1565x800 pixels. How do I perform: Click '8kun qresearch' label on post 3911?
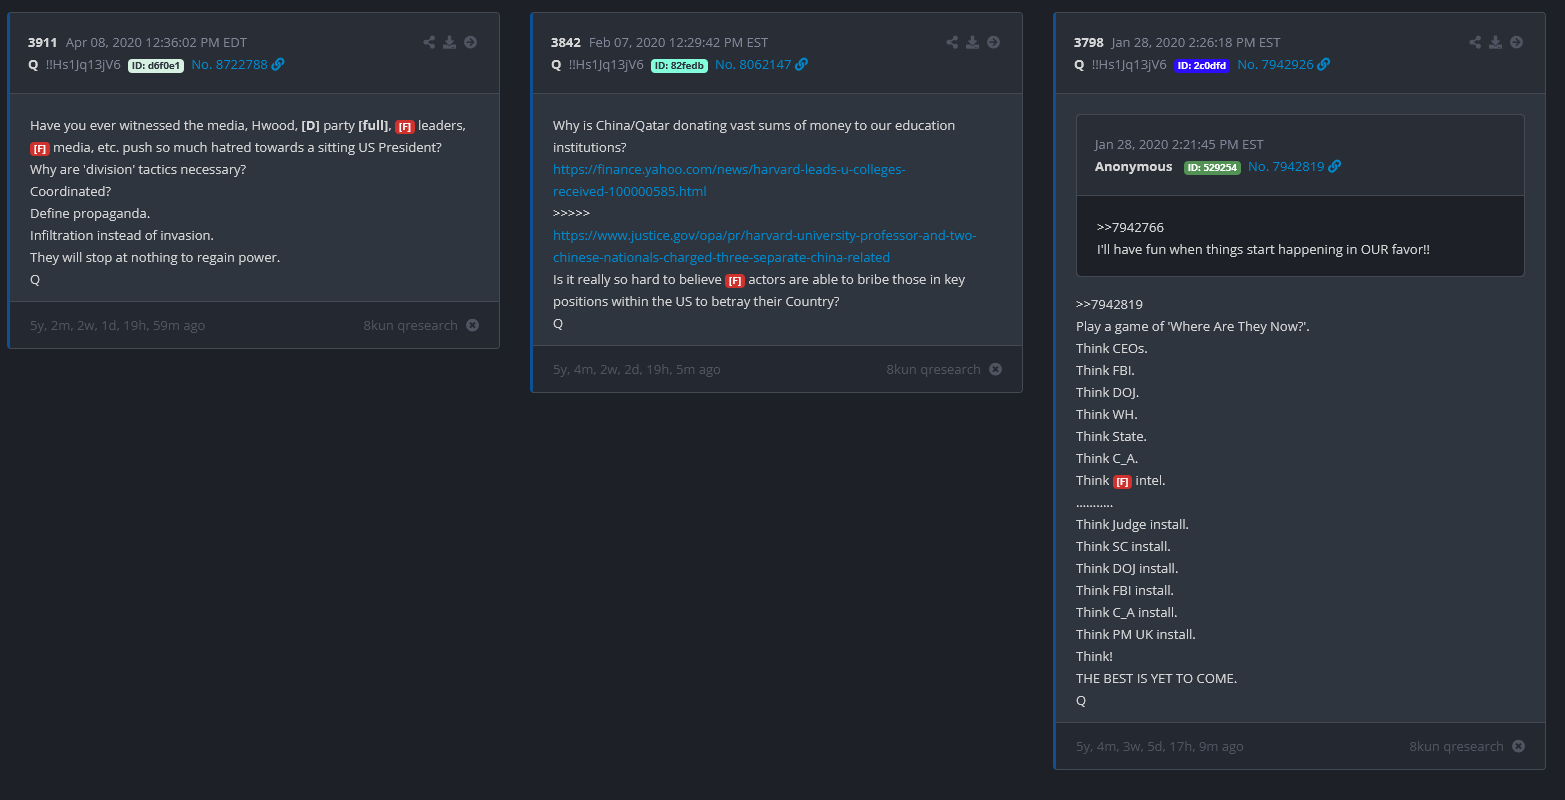click(411, 325)
